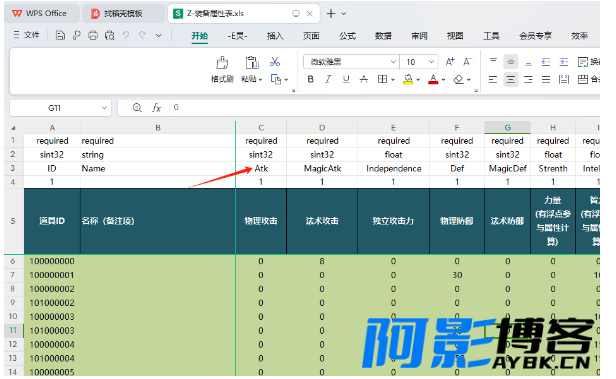Click the export to PDF icon
616x379 pixels.
(77, 36)
